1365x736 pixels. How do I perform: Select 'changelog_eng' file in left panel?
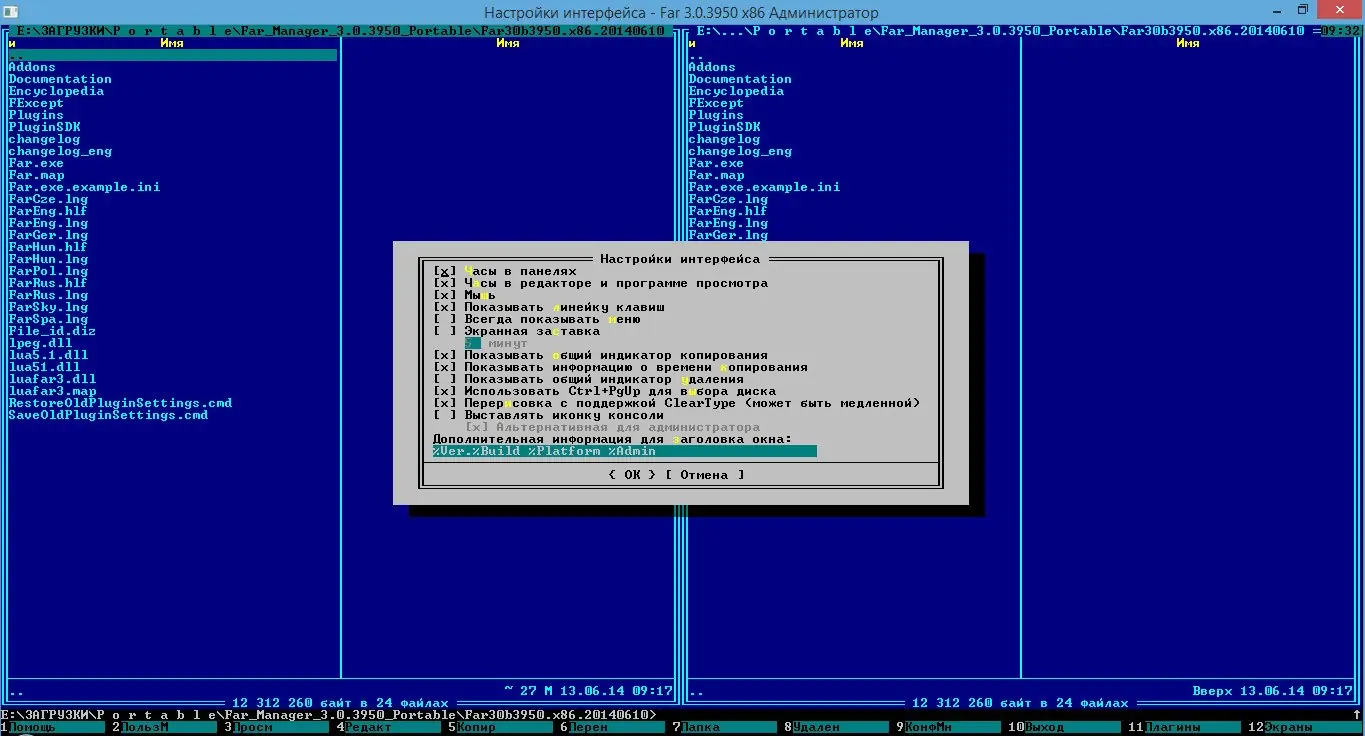click(x=60, y=151)
